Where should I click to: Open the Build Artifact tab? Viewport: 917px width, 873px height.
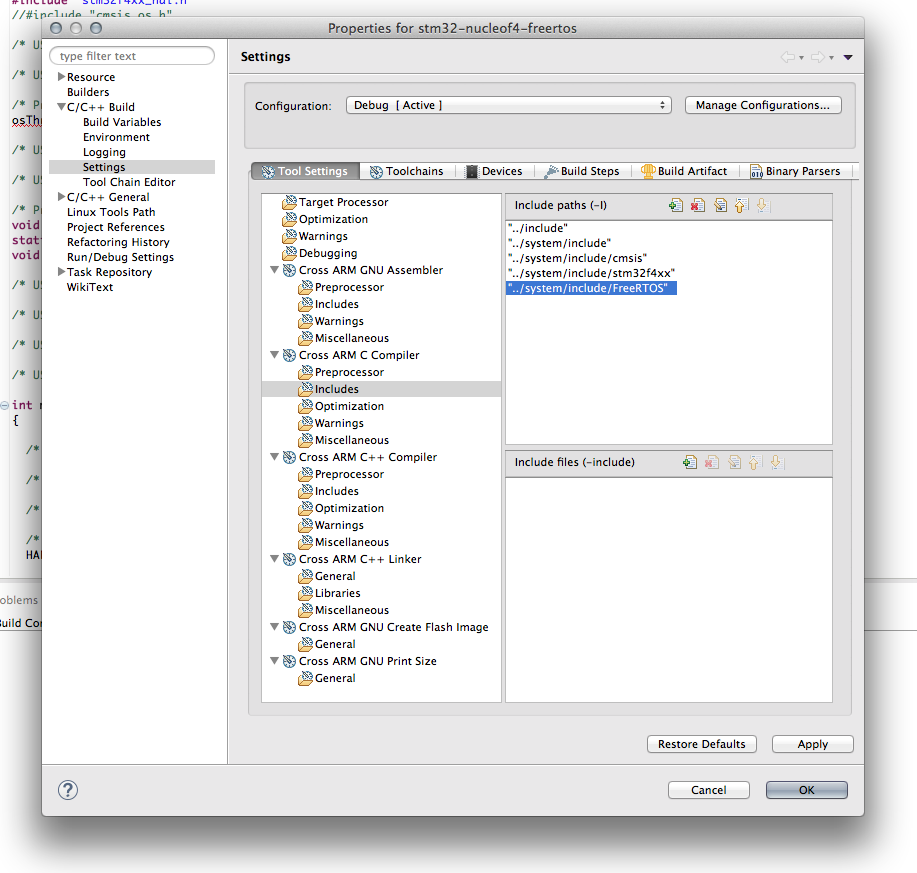point(684,171)
